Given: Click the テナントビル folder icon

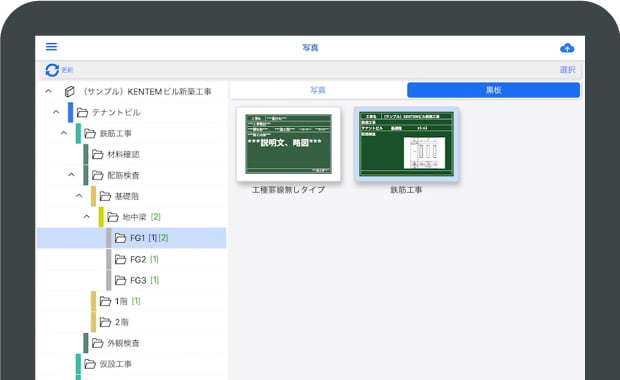Looking at the screenshot, I should (x=82, y=113).
